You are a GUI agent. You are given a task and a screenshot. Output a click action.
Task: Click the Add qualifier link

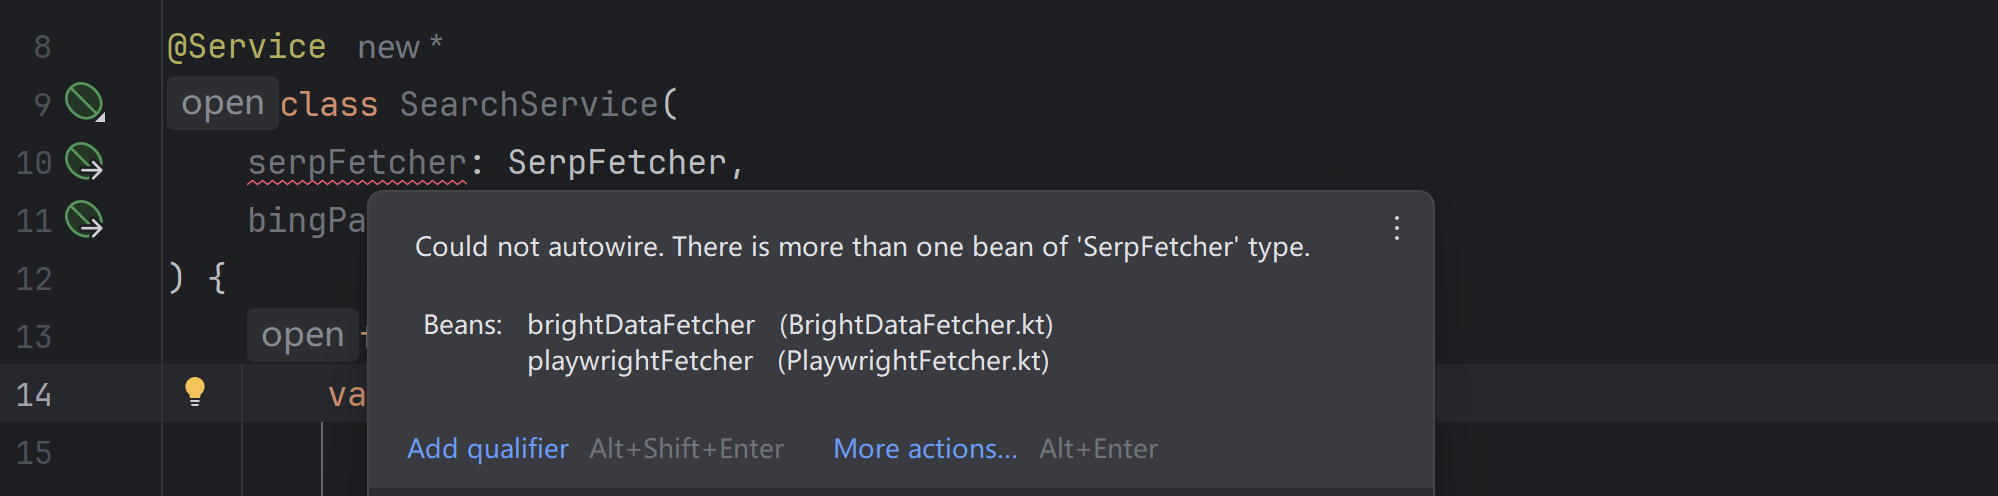coord(488,448)
